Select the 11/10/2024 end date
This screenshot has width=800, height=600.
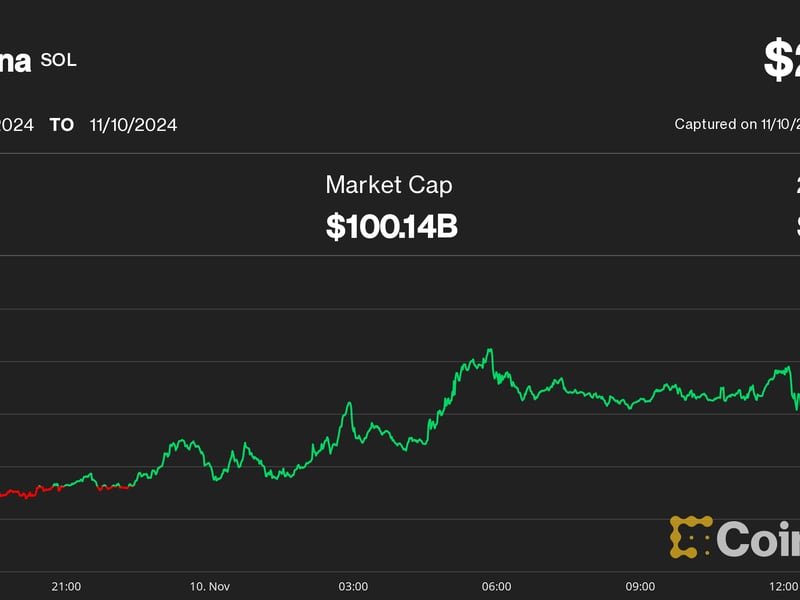coord(133,125)
